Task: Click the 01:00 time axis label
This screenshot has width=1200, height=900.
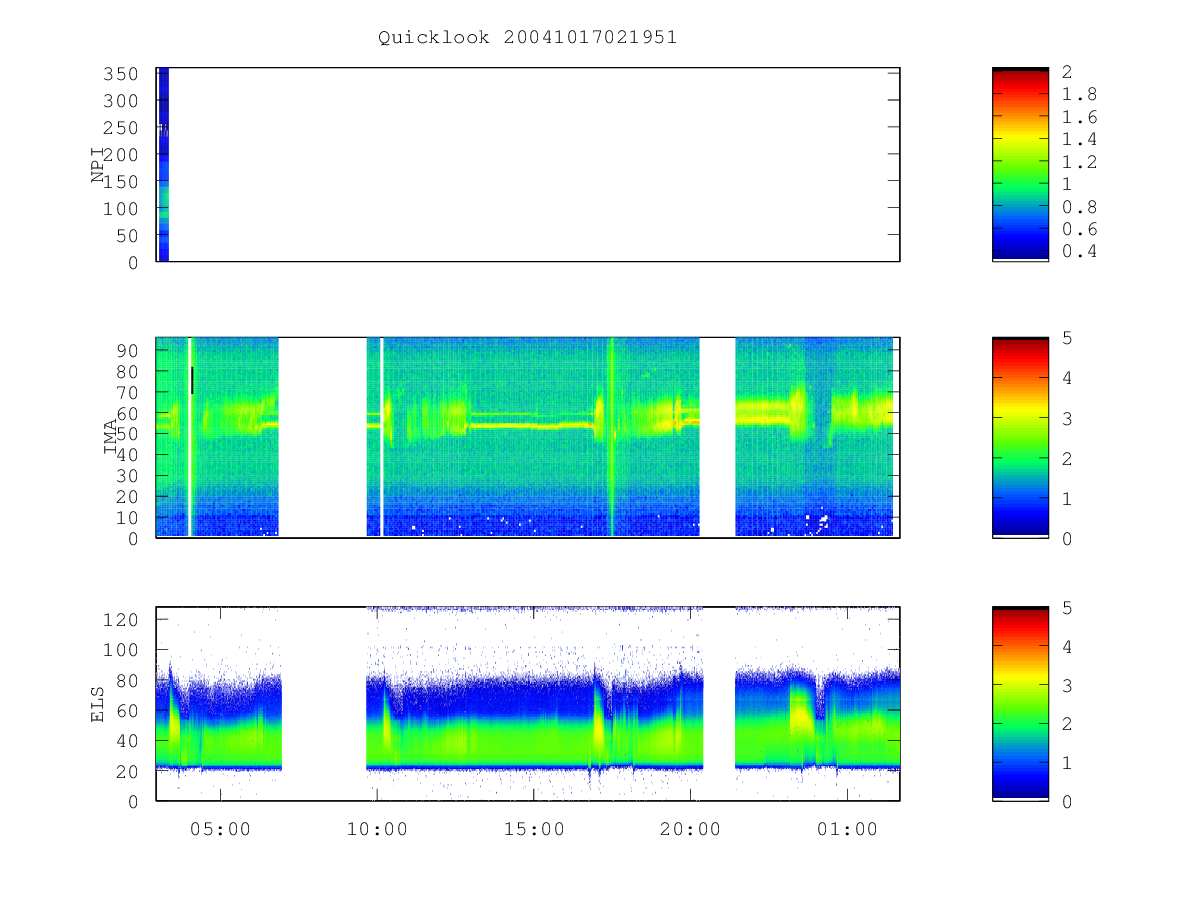Action: click(x=847, y=830)
